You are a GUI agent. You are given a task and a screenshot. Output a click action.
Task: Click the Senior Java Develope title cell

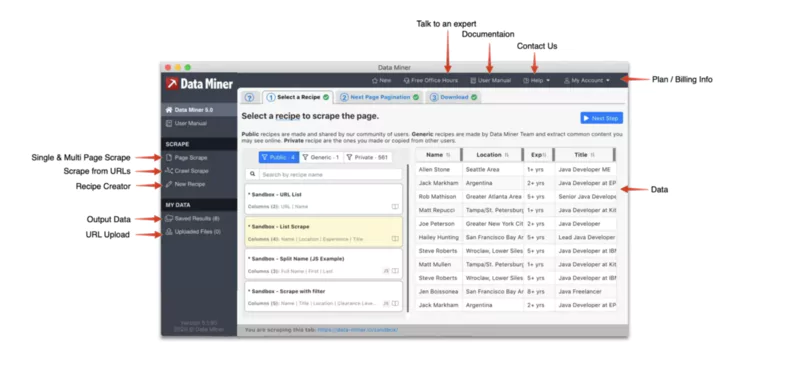point(586,196)
